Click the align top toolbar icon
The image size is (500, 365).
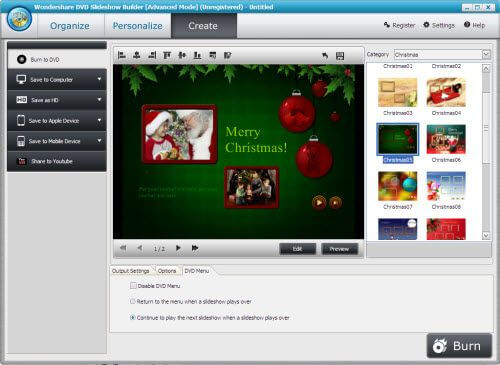coord(167,55)
